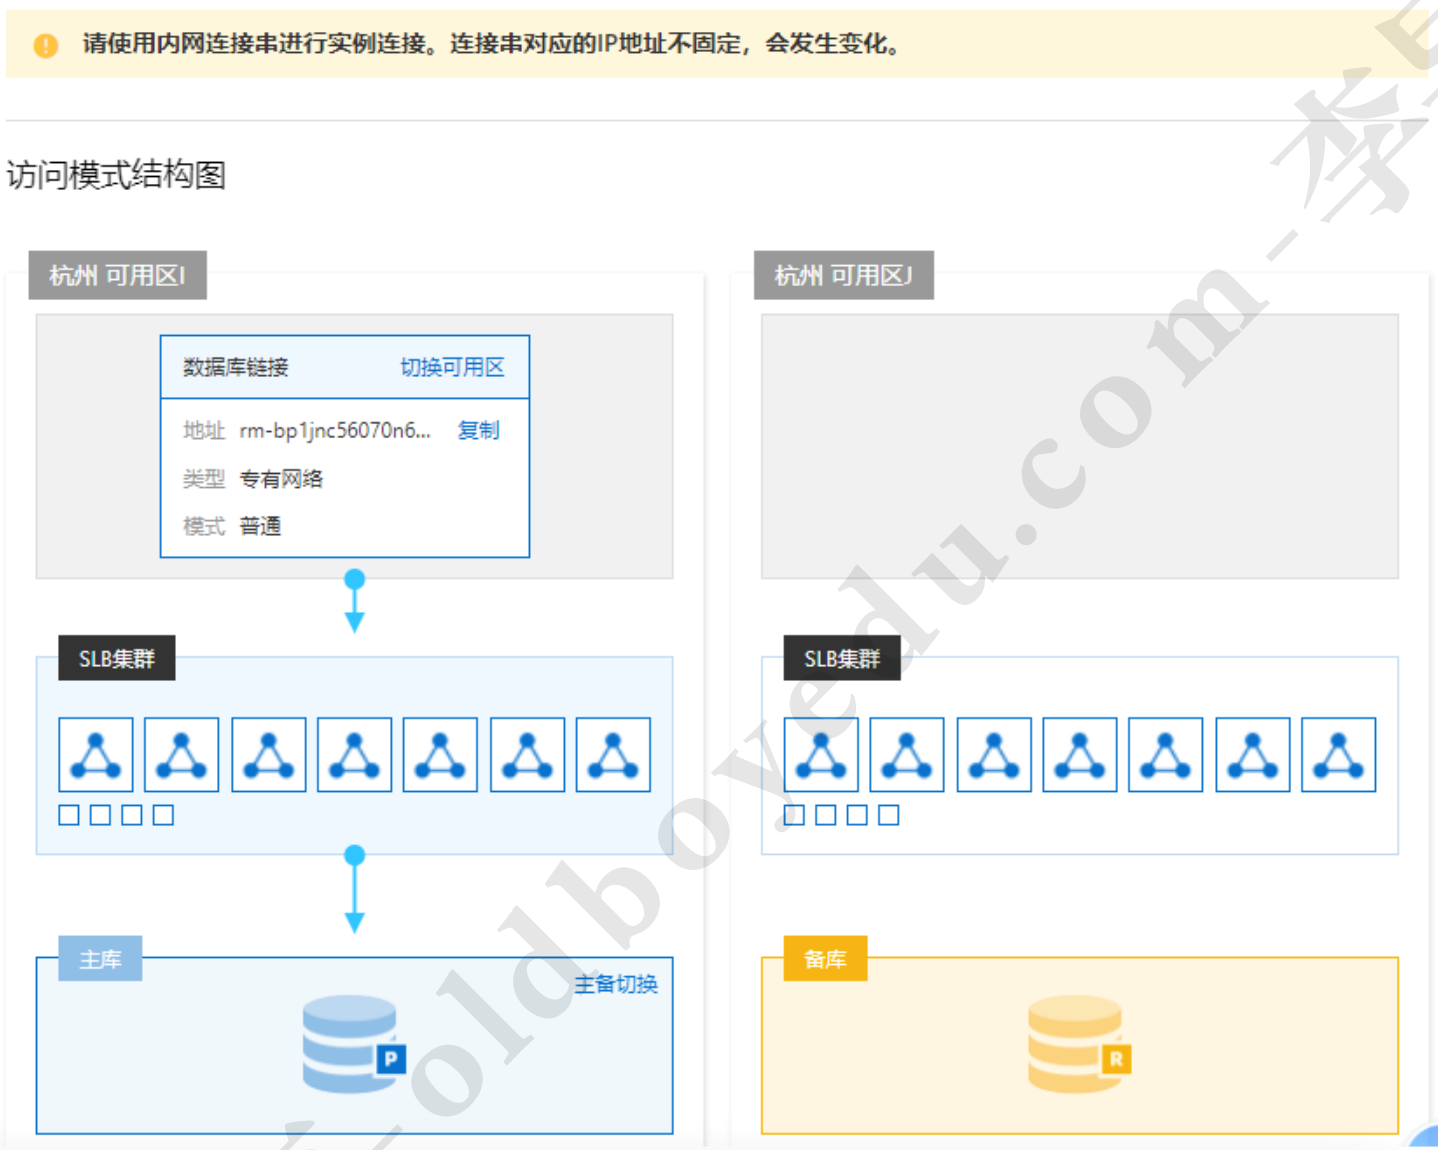The width and height of the screenshot is (1438, 1150).
Task: Click the 主库 label tag
Action: 100,959
